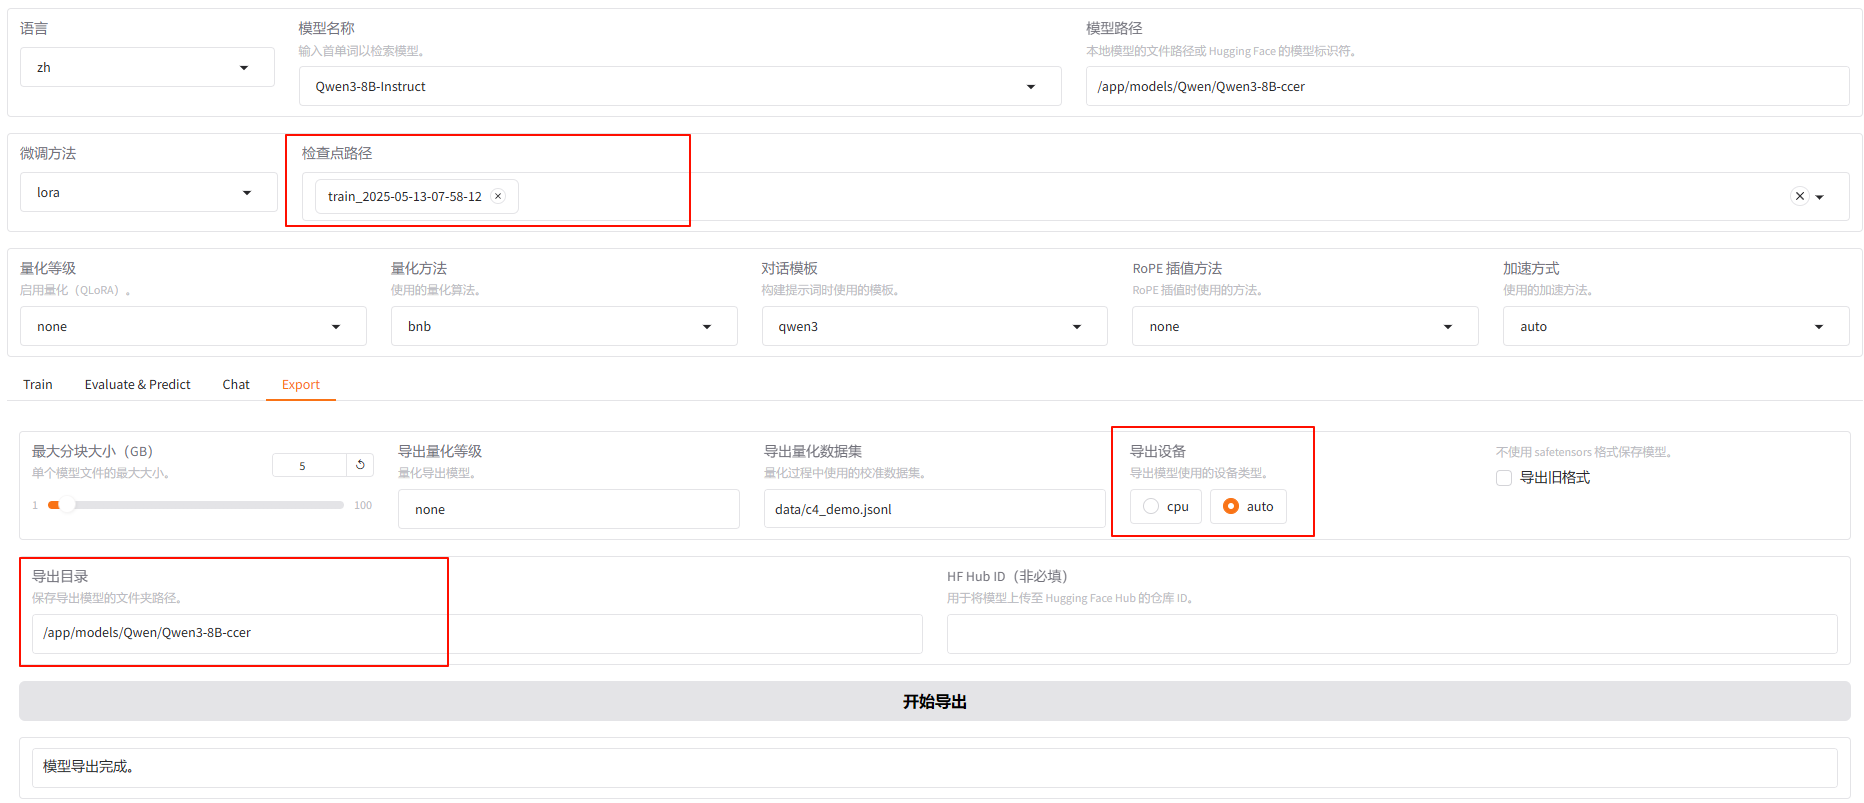Click the 导出目录 path input field

pyautogui.click(x=476, y=634)
